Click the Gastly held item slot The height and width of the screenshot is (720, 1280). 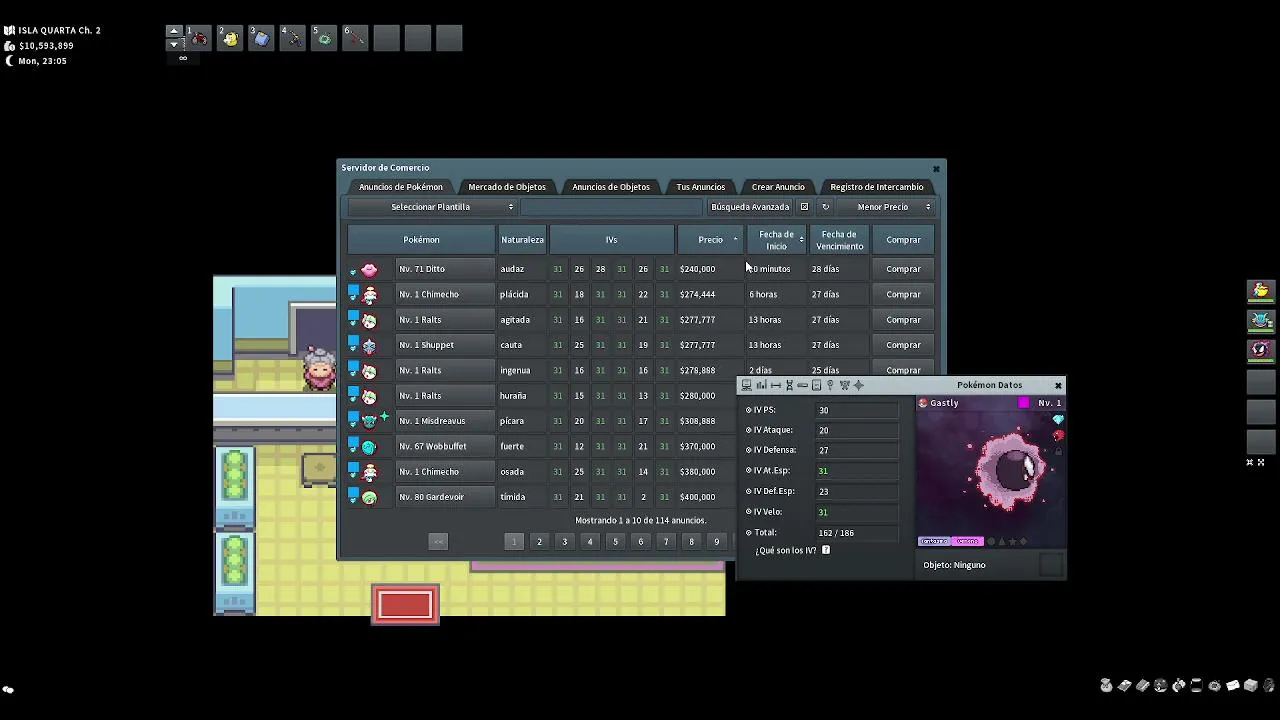[1050, 565]
